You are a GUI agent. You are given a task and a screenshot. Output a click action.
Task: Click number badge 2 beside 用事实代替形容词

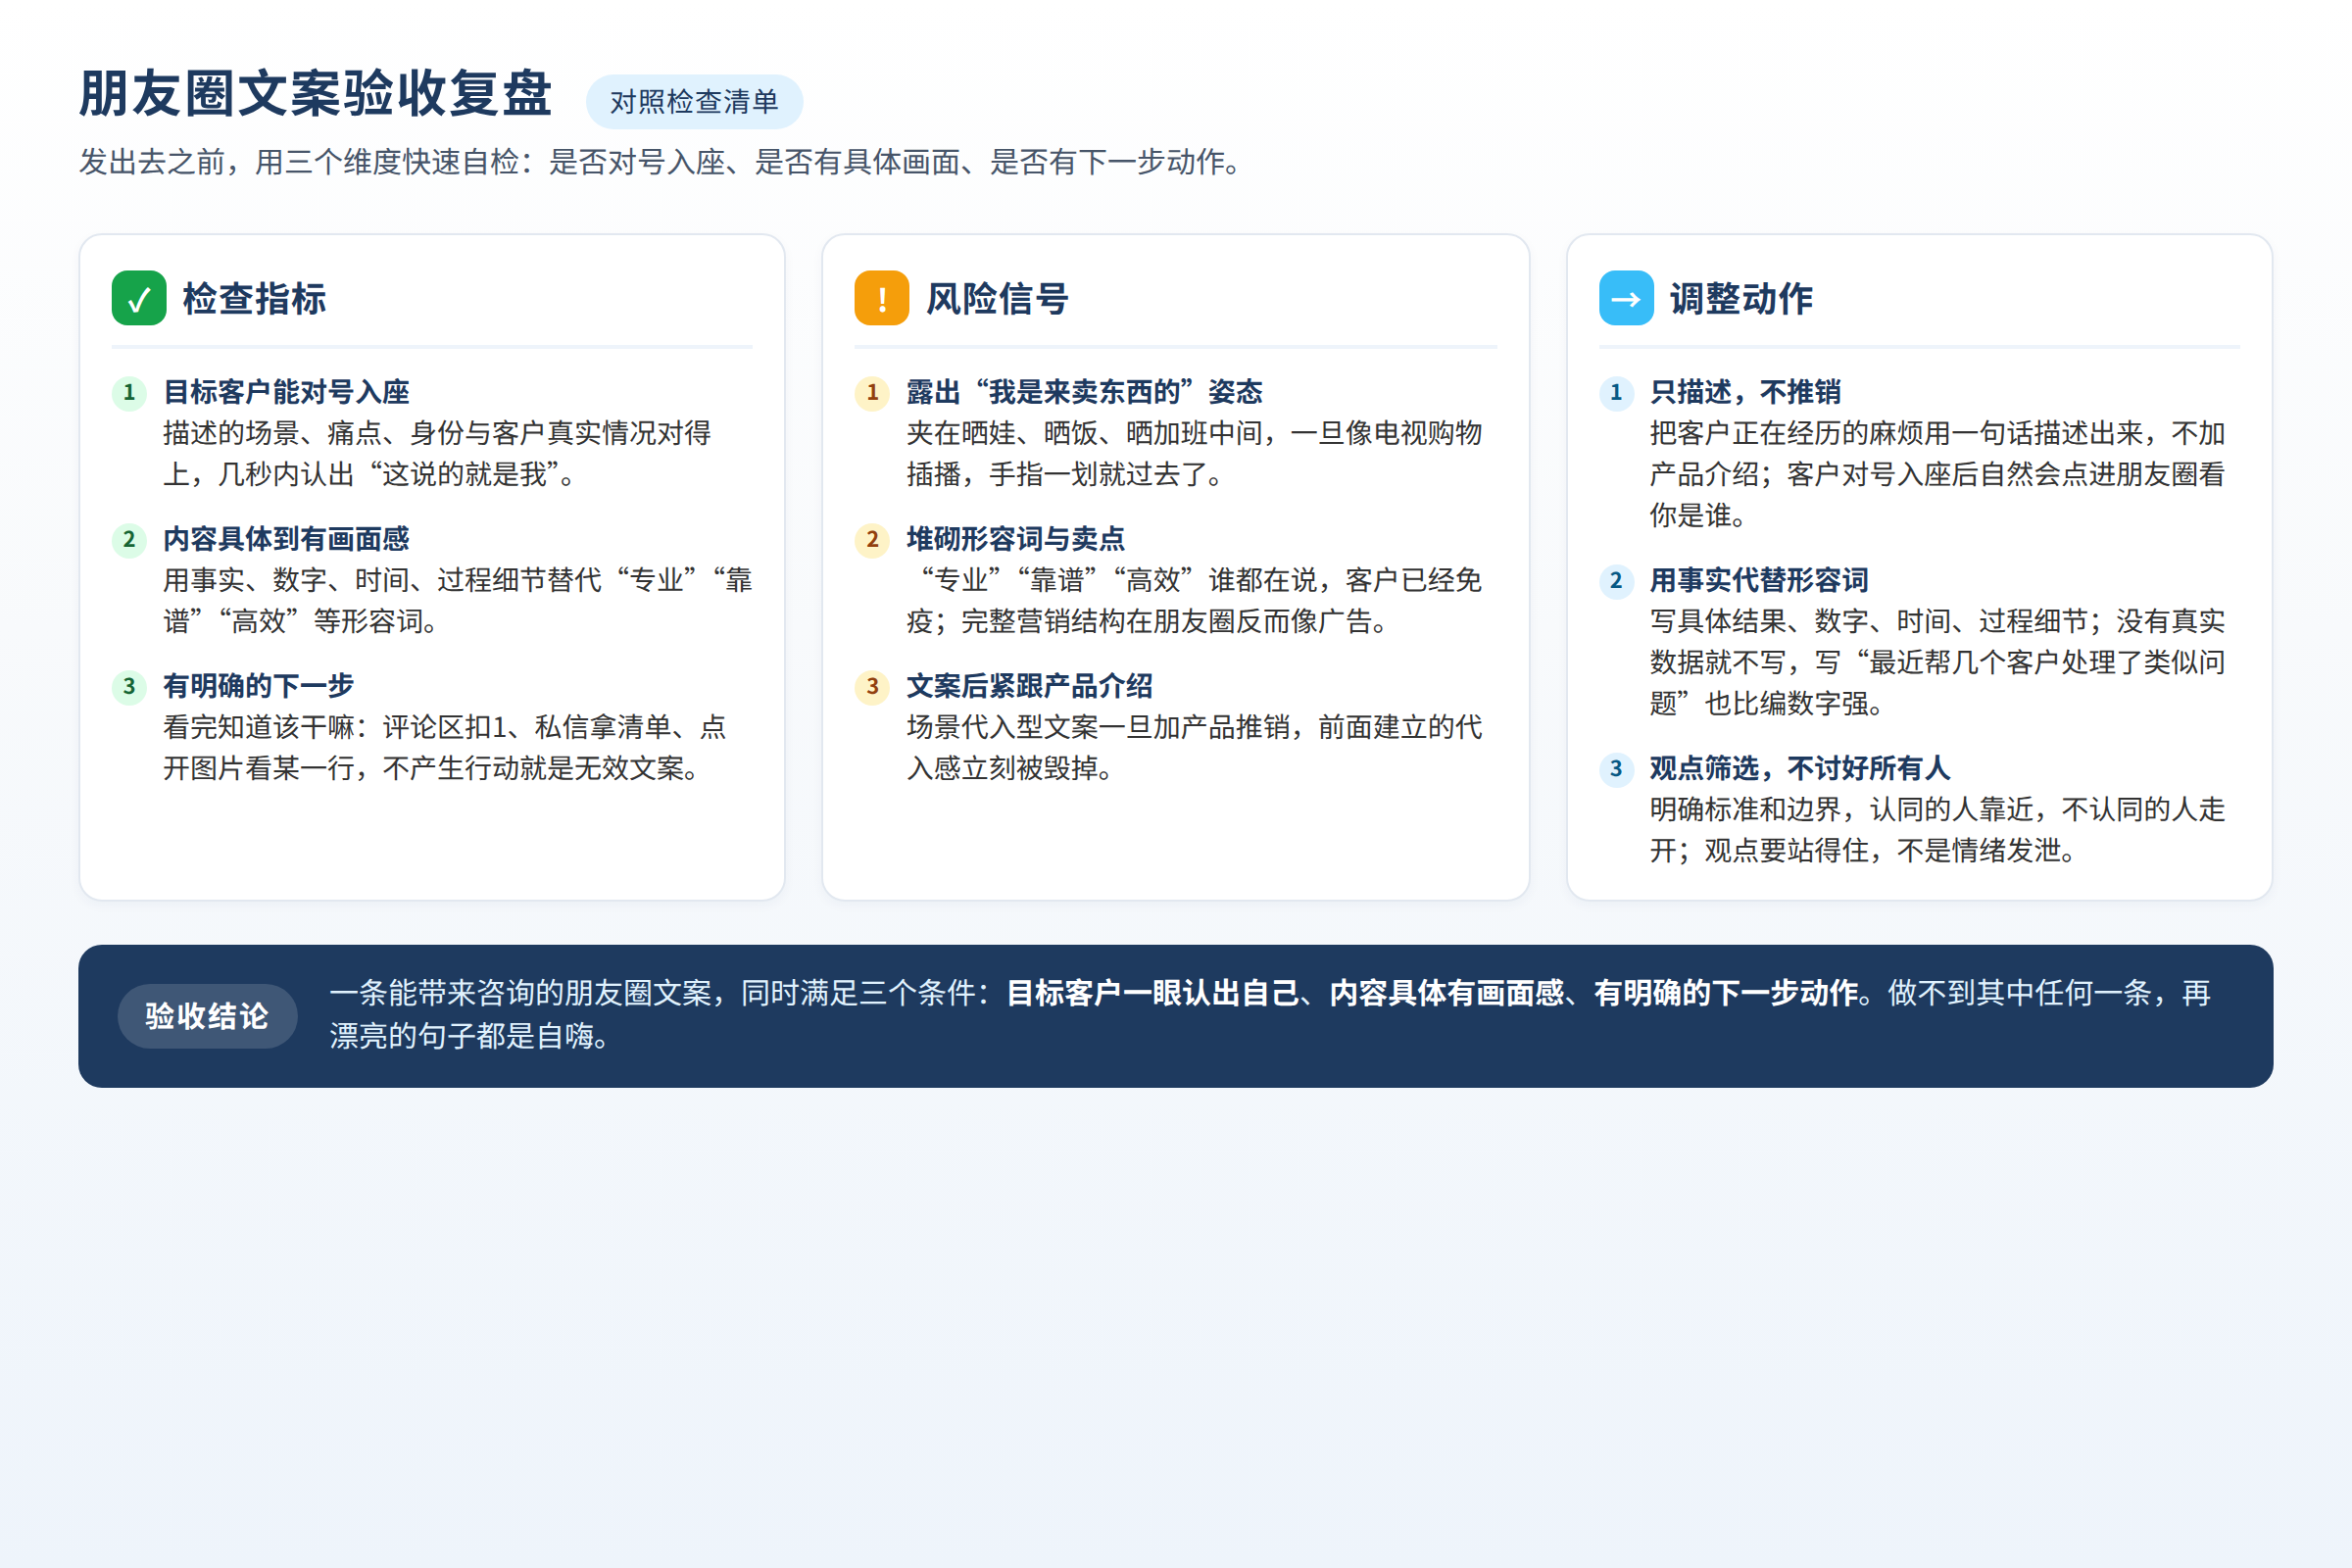pos(1616,581)
